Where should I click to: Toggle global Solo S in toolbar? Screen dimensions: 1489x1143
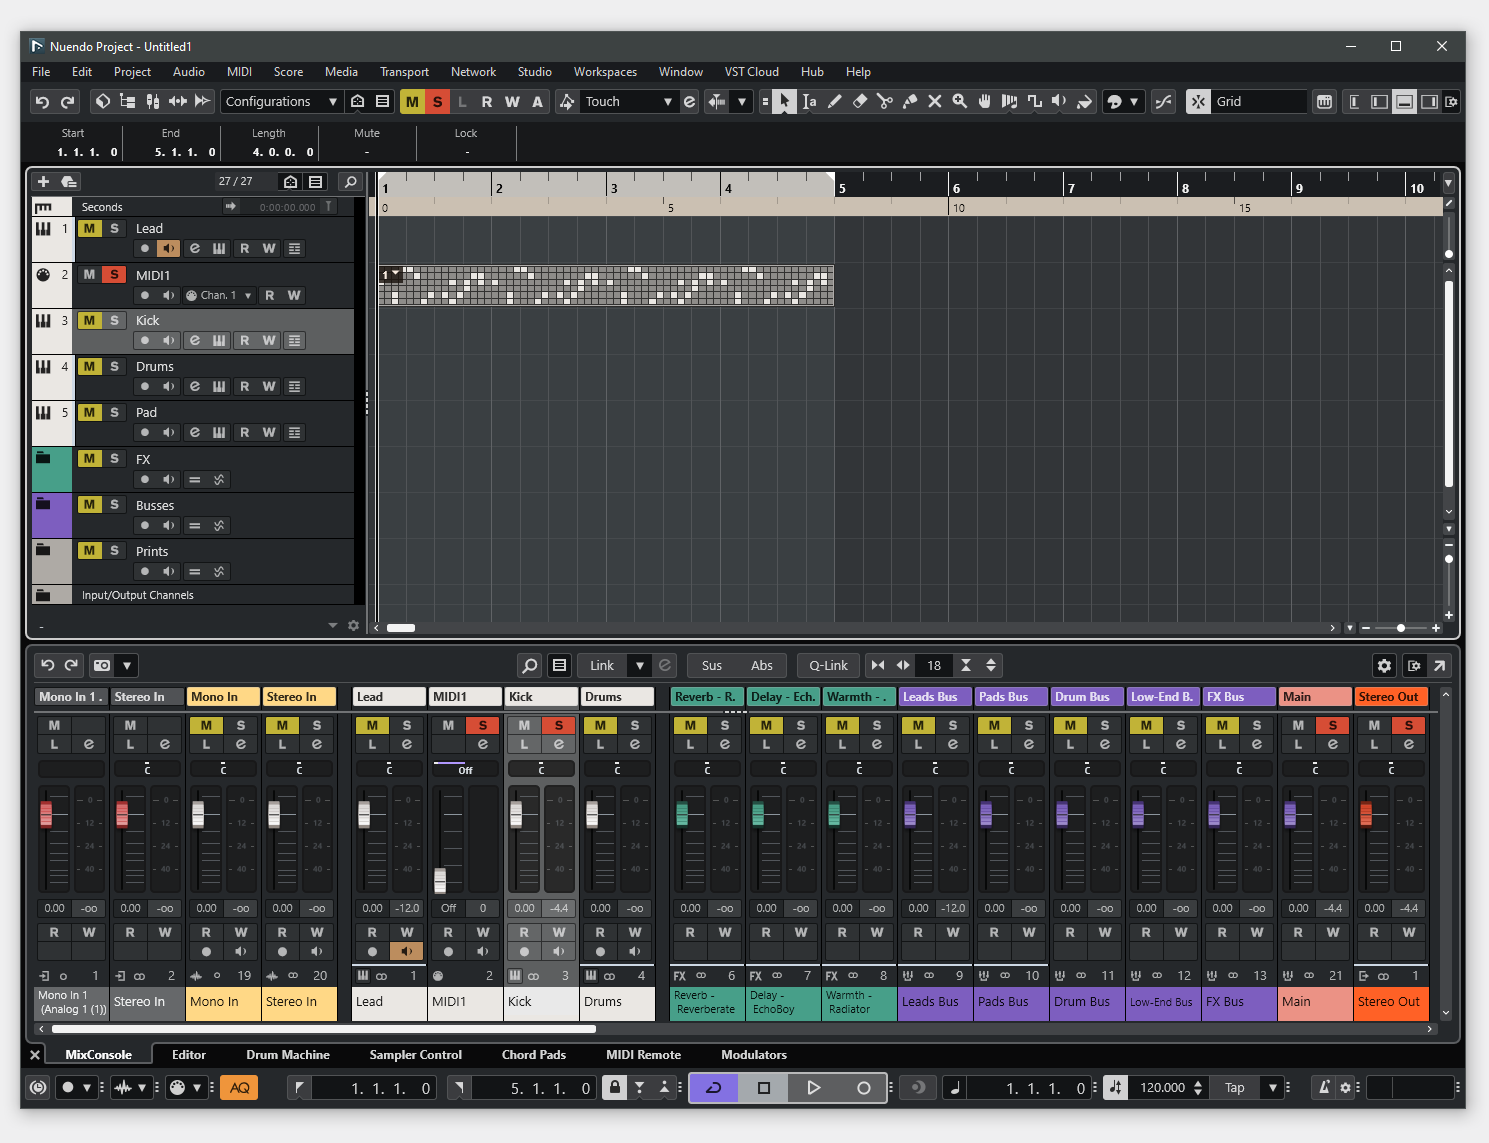437,101
